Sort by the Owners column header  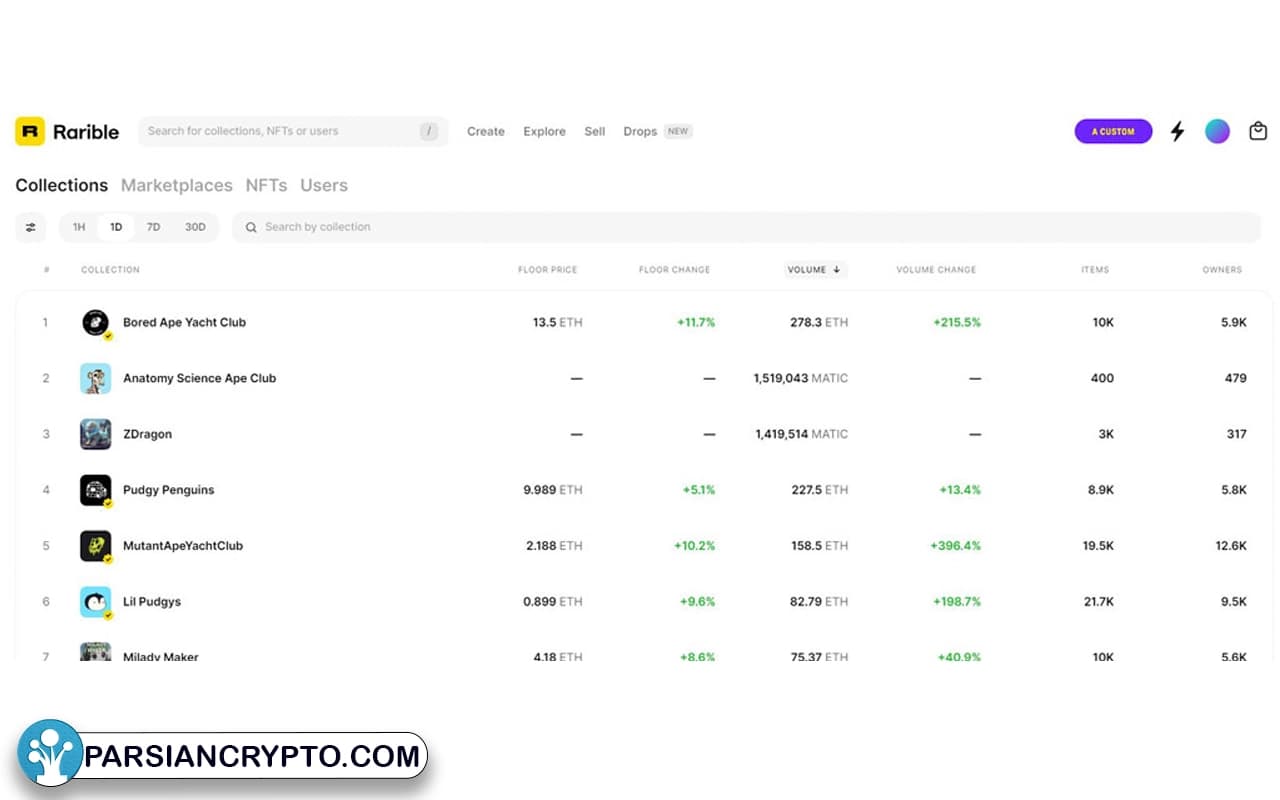(1222, 270)
